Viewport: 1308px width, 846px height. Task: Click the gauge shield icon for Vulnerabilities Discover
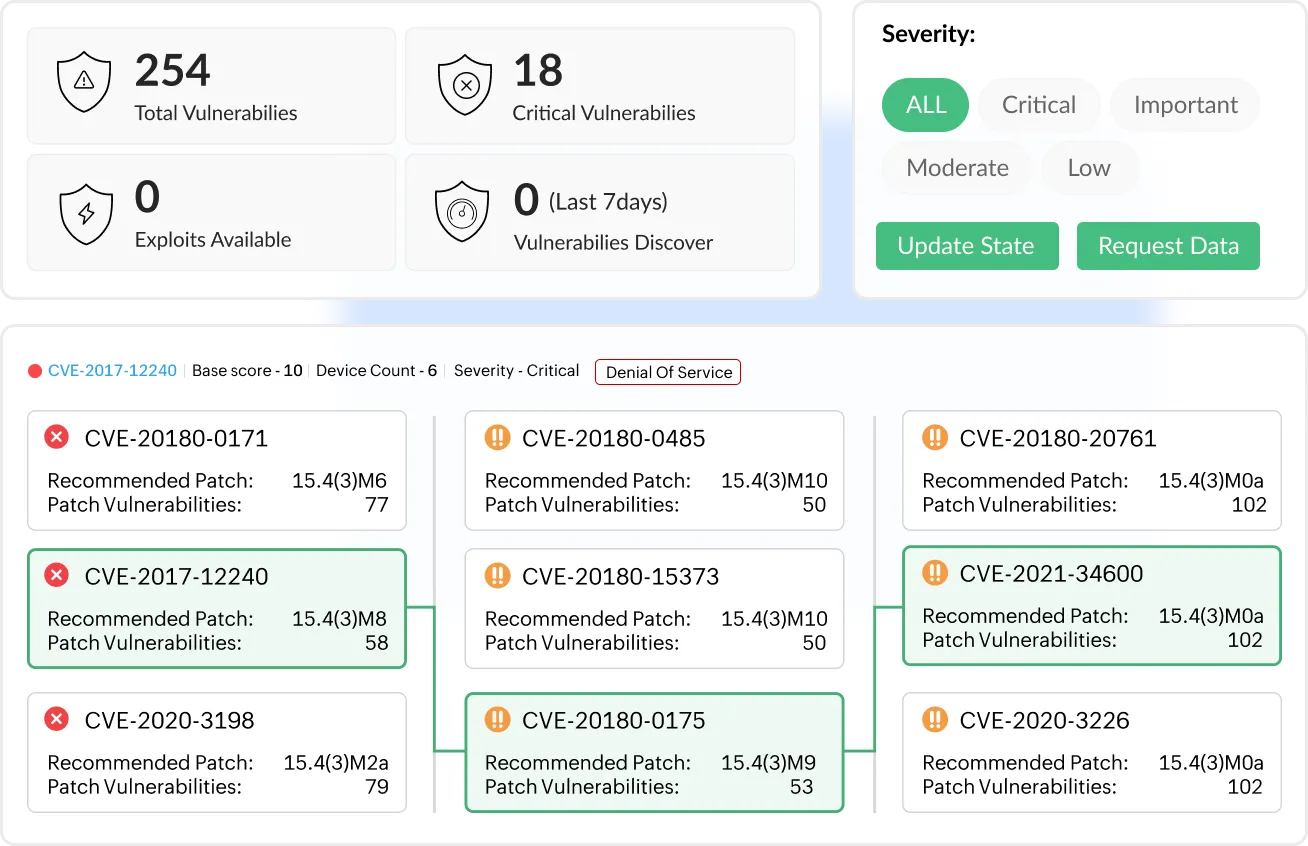pos(460,211)
